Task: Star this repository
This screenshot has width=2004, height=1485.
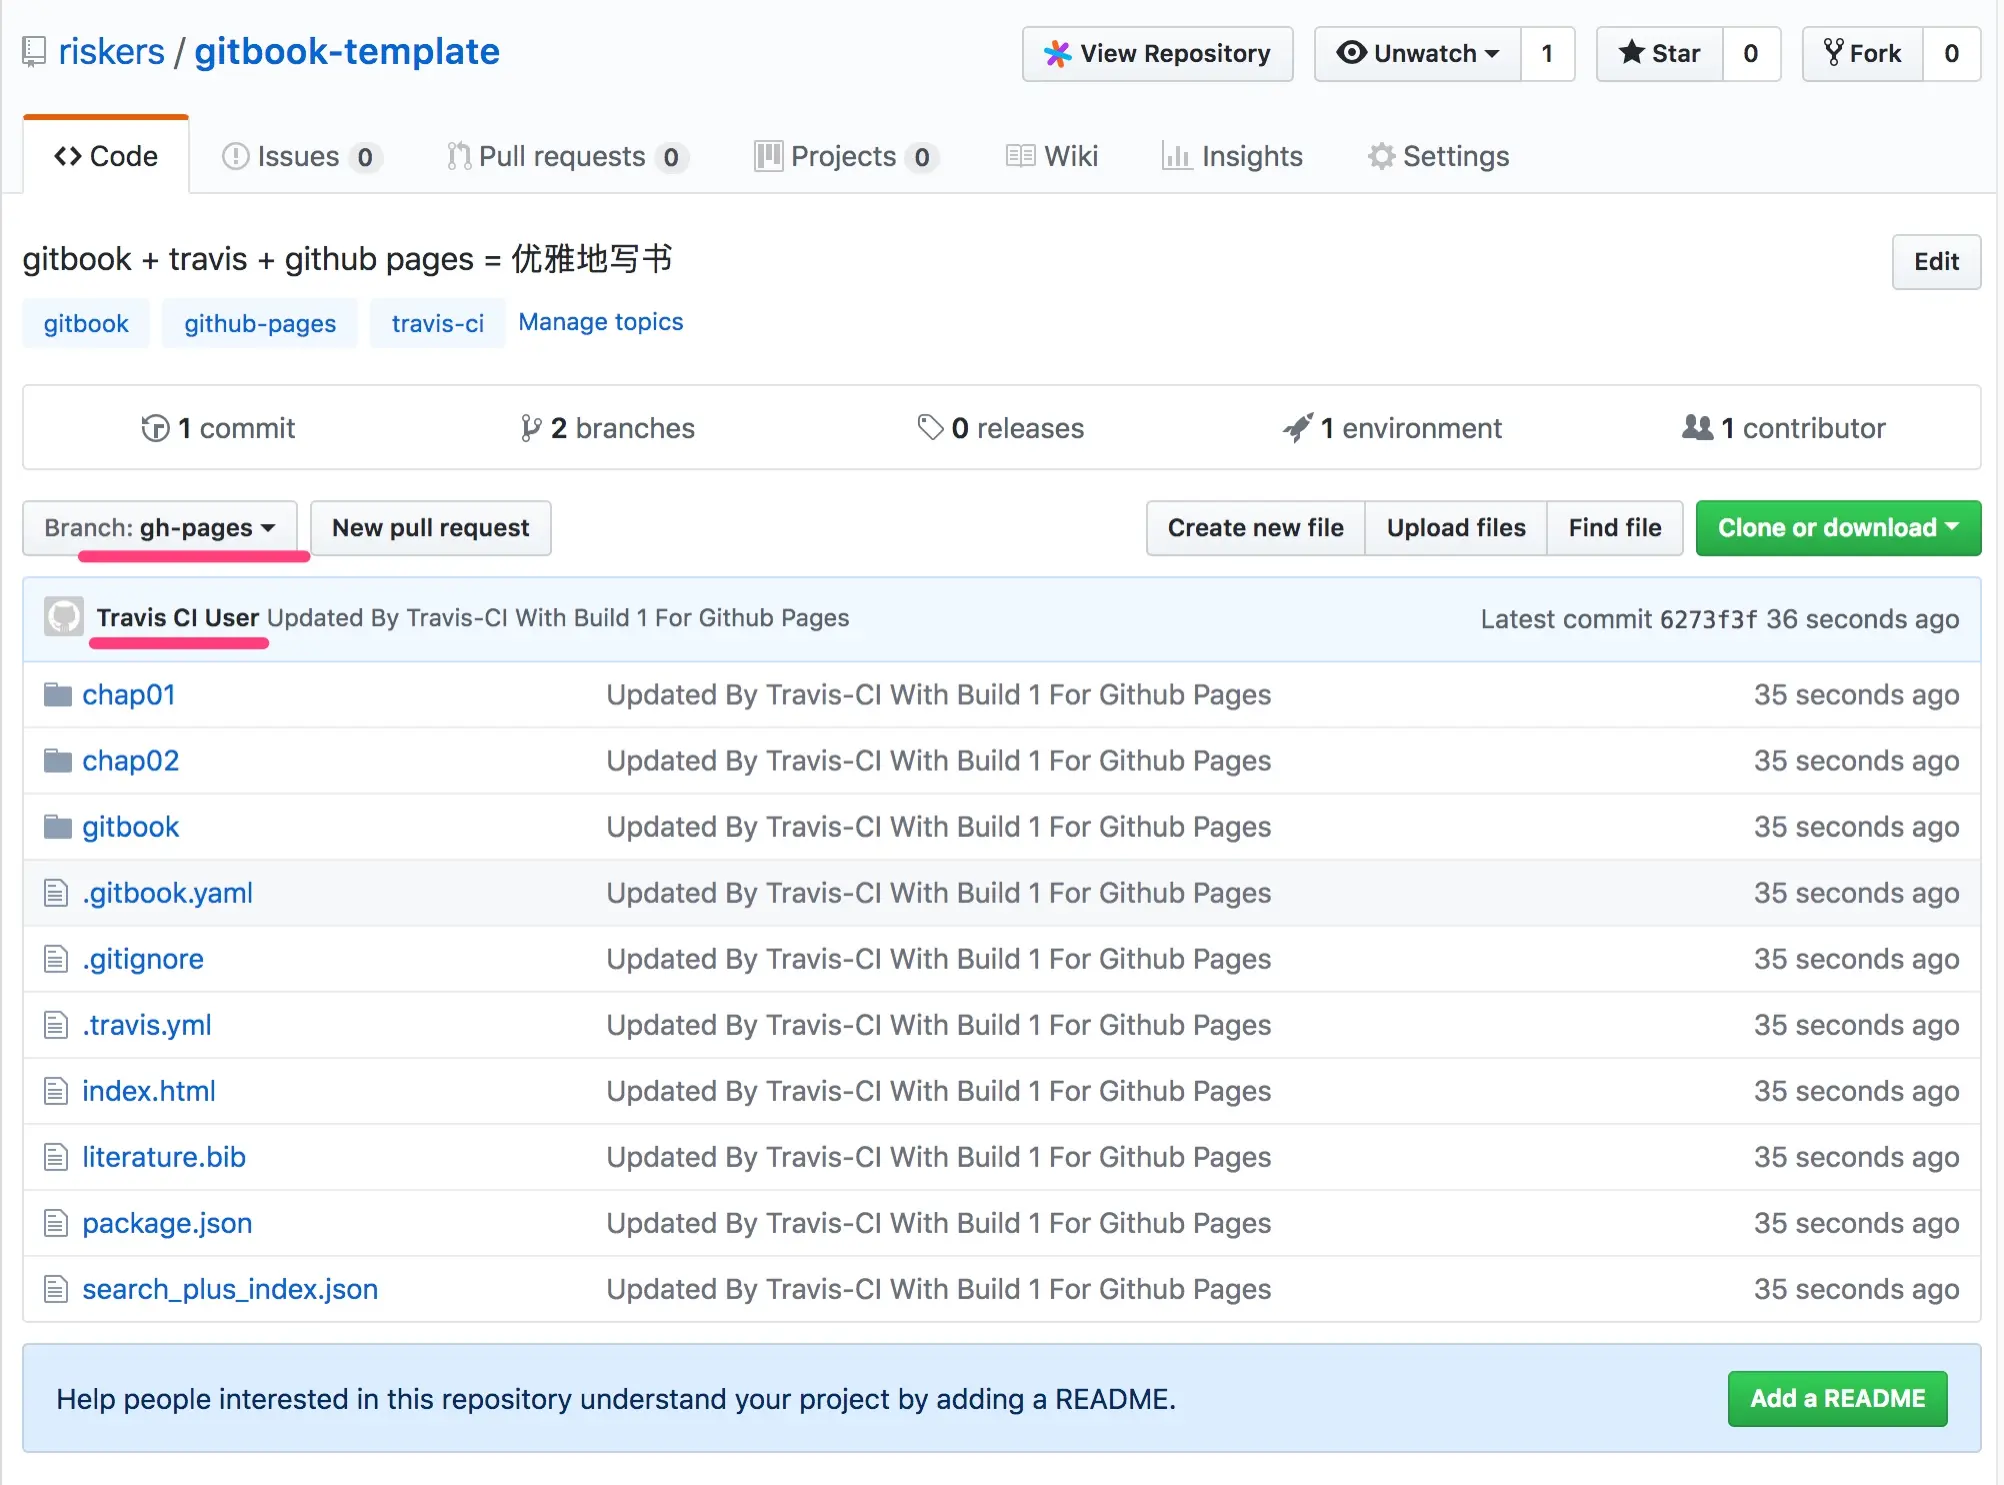Action: (x=1660, y=53)
